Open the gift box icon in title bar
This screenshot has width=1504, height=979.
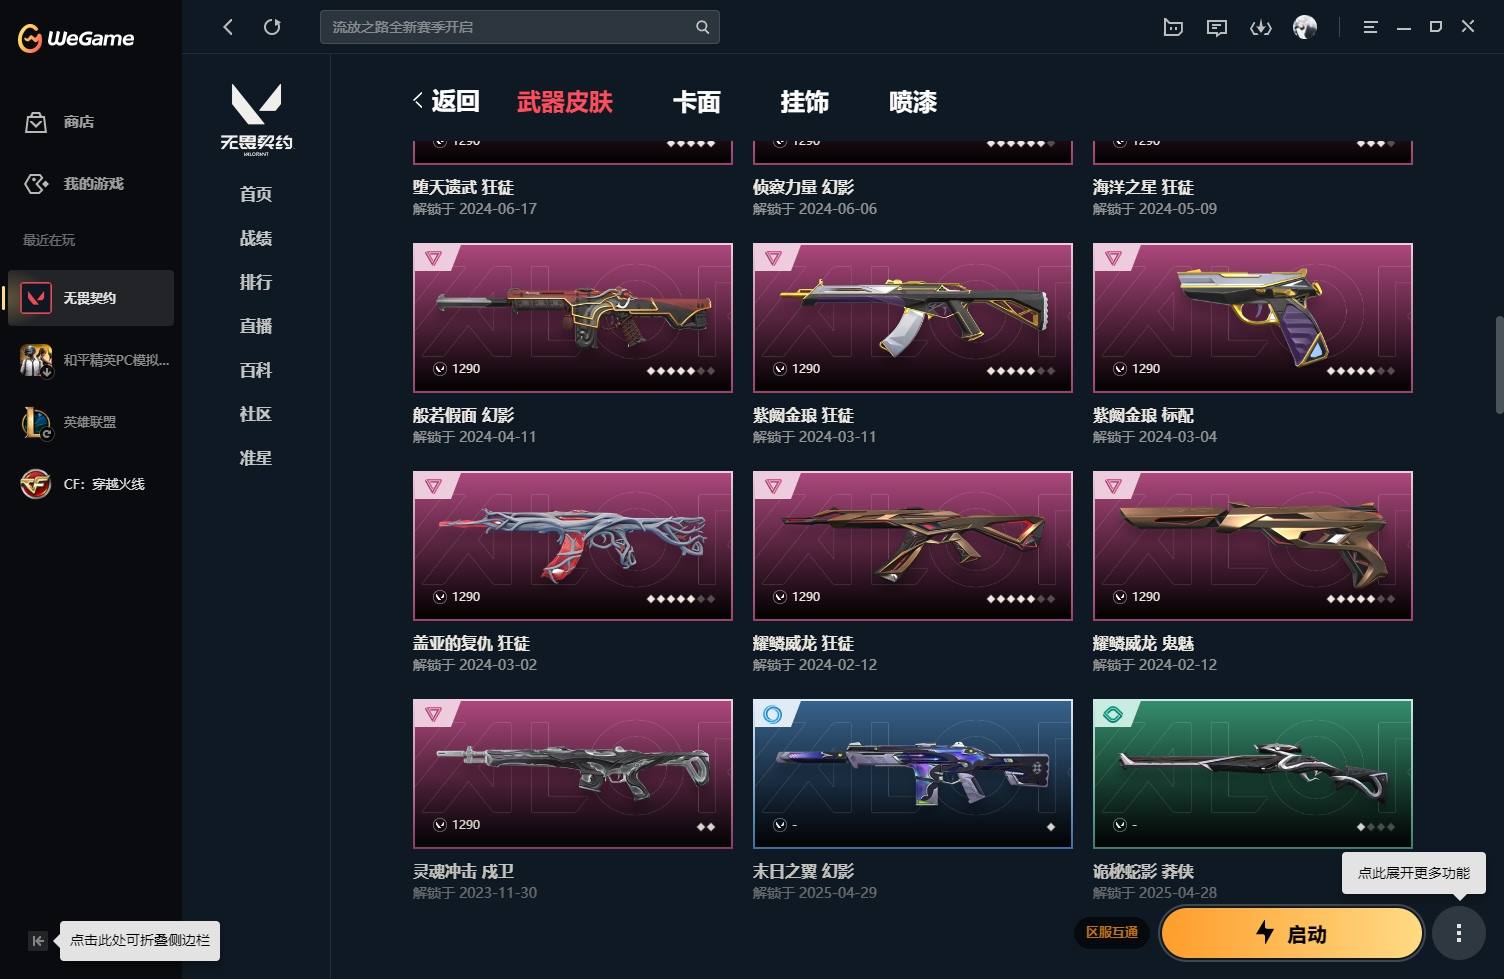(x=1173, y=27)
